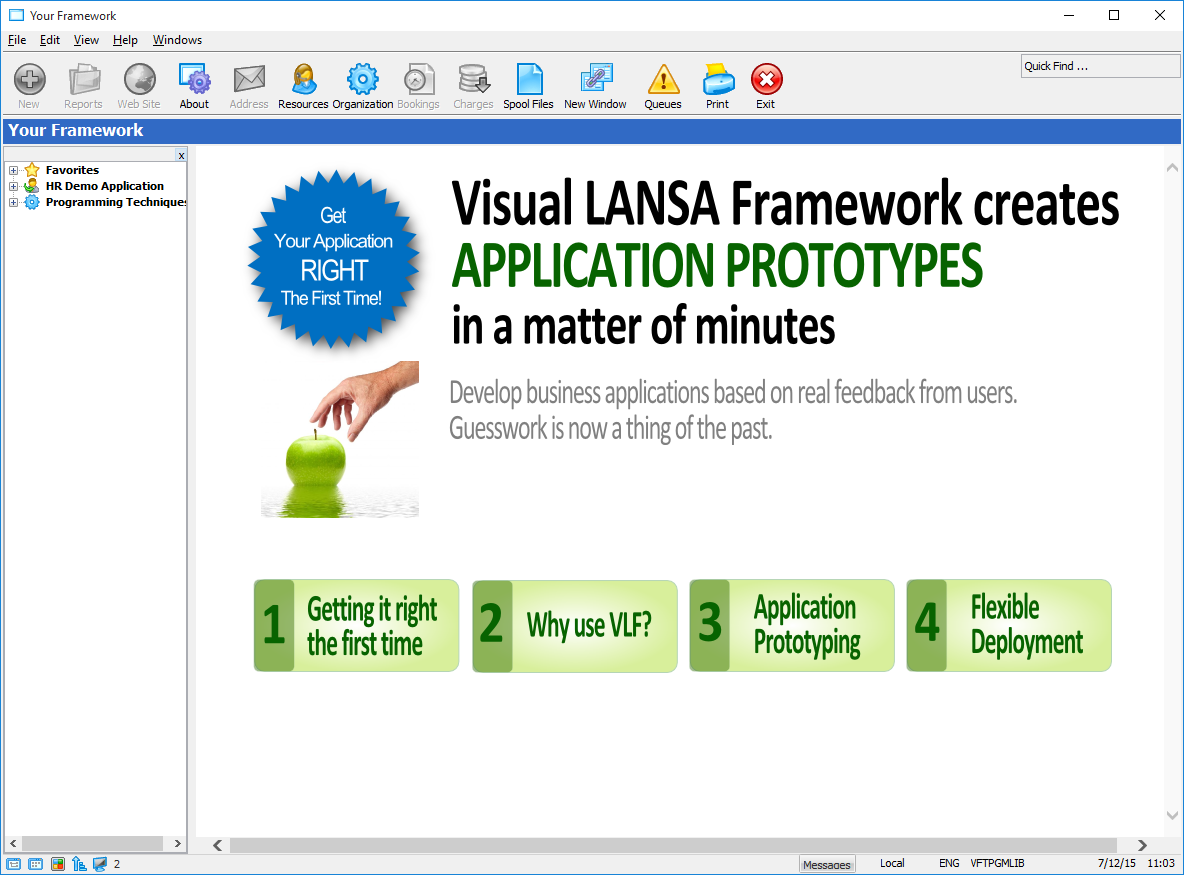1184x875 pixels.
Task: Click the content pane scroll down arrow
Action: click(x=1172, y=815)
